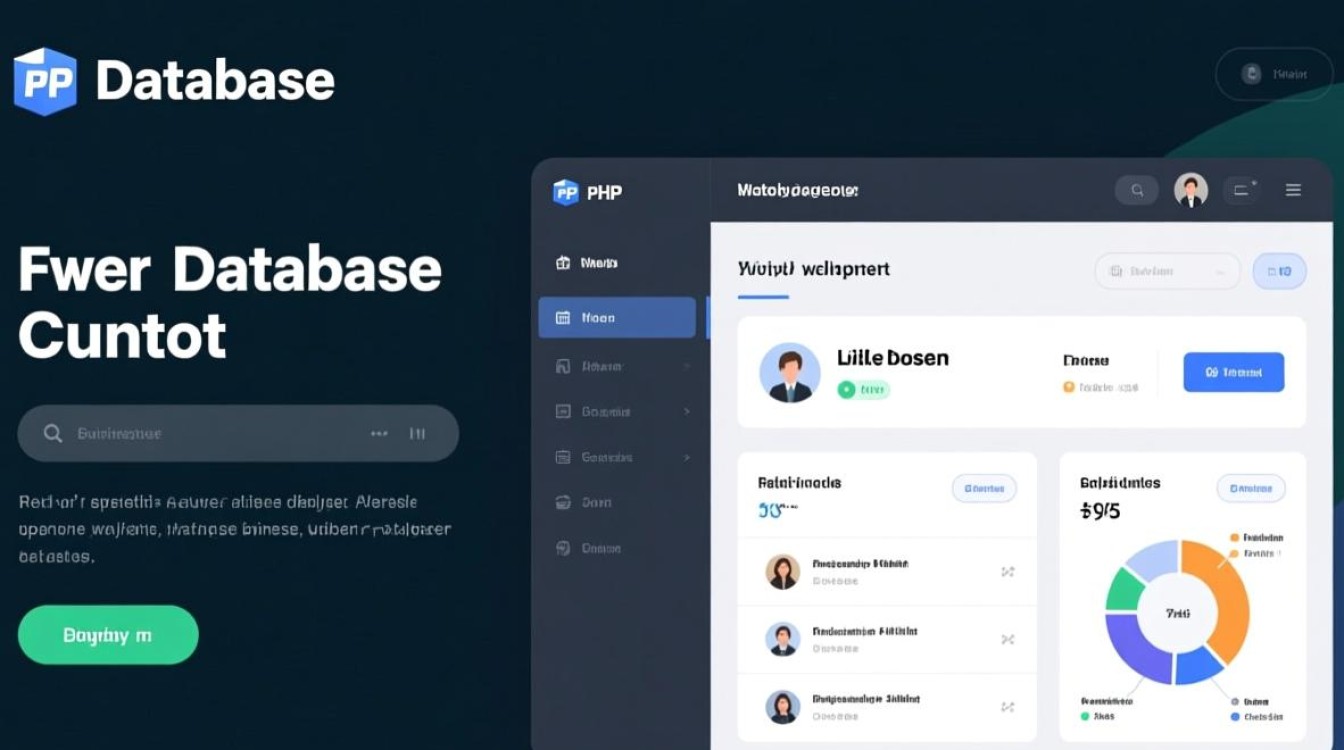
Task: Click action icon on third list row
Action: pos(1007,706)
